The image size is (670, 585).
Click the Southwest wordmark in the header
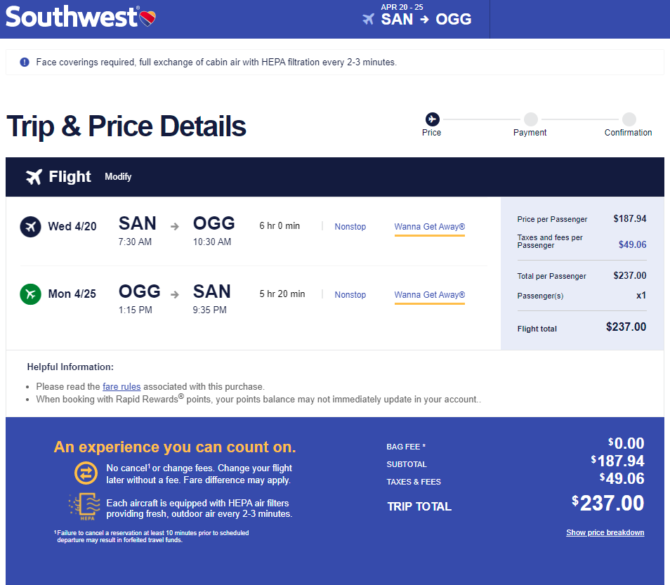[x=71, y=17]
